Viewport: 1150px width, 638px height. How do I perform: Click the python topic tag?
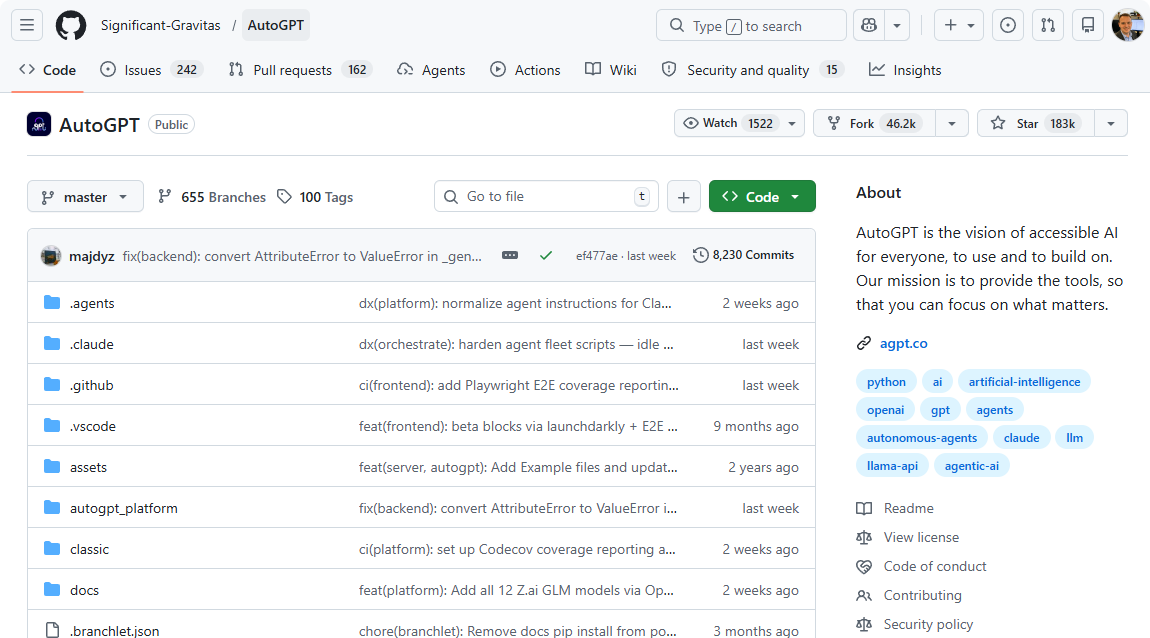[886, 381]
